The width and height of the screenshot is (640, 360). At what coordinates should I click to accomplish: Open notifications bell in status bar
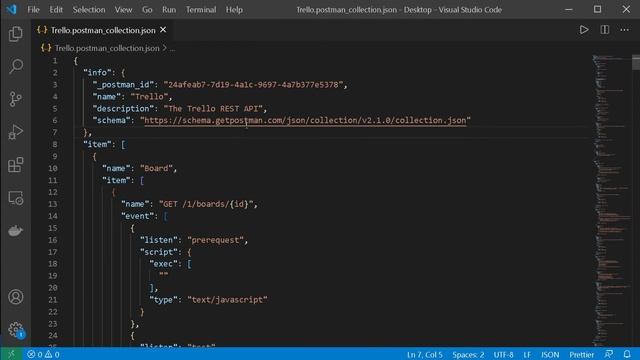click(627, 354)
